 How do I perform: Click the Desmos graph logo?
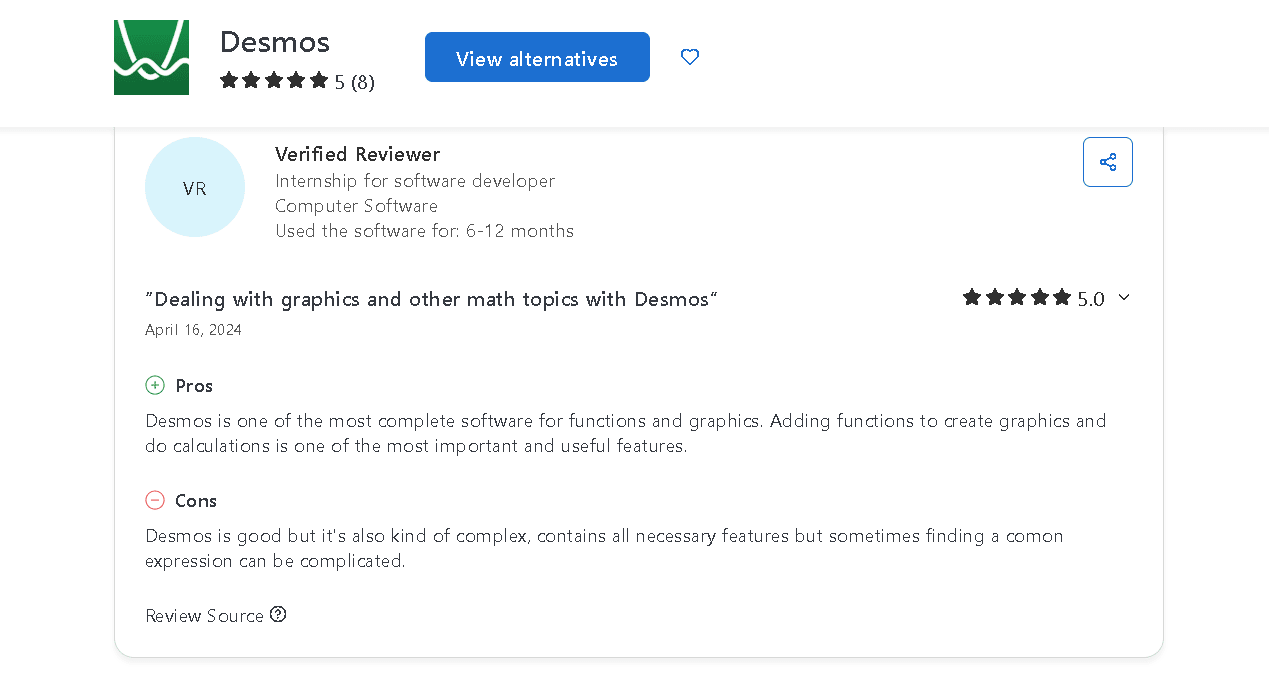151,58
